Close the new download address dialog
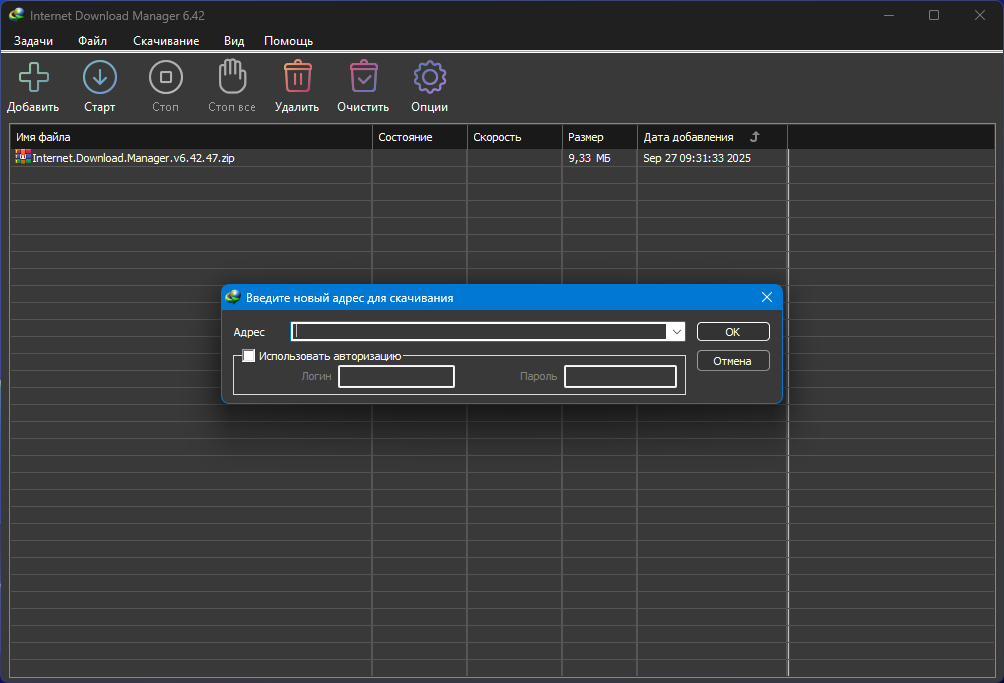The image size is (1004, 683). (767, 298)
